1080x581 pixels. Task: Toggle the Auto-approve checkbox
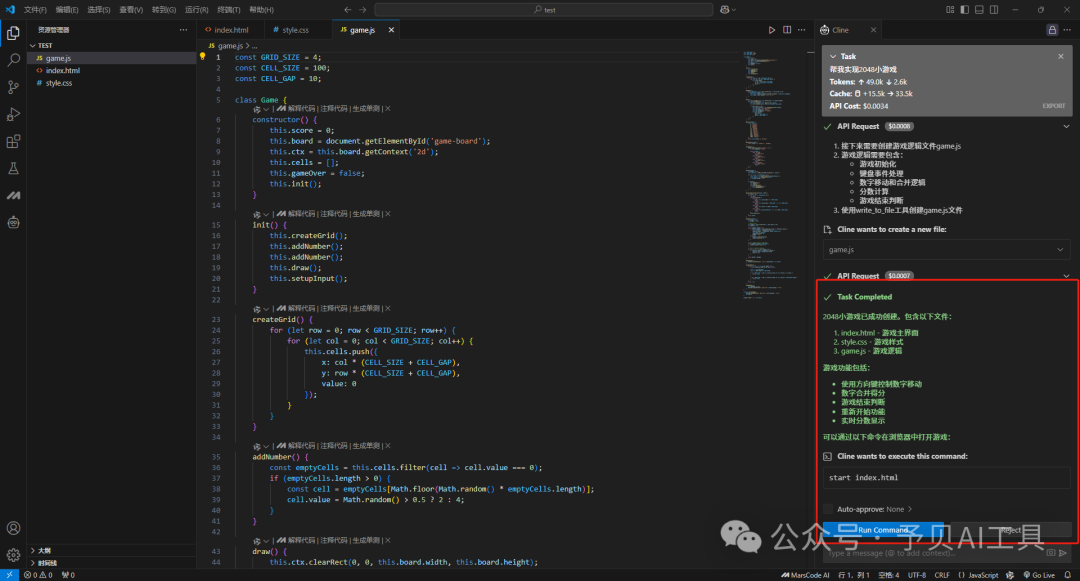pyautogui.click(x=828, y=509)
